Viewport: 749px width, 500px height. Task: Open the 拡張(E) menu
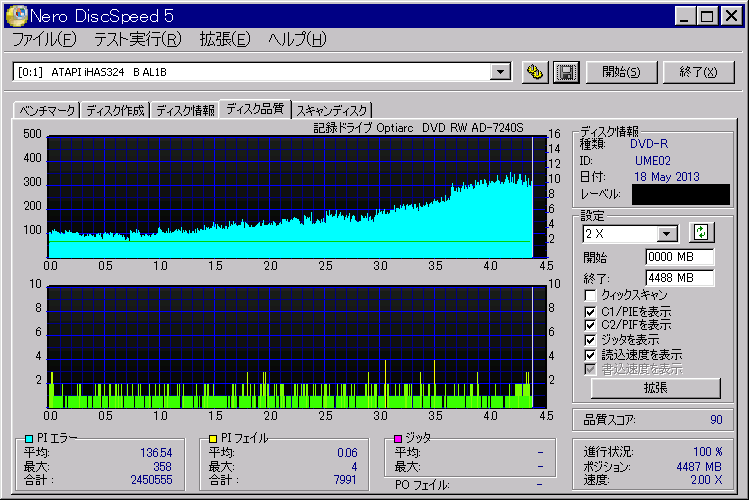pyautogui.click(x=225, y=39)
